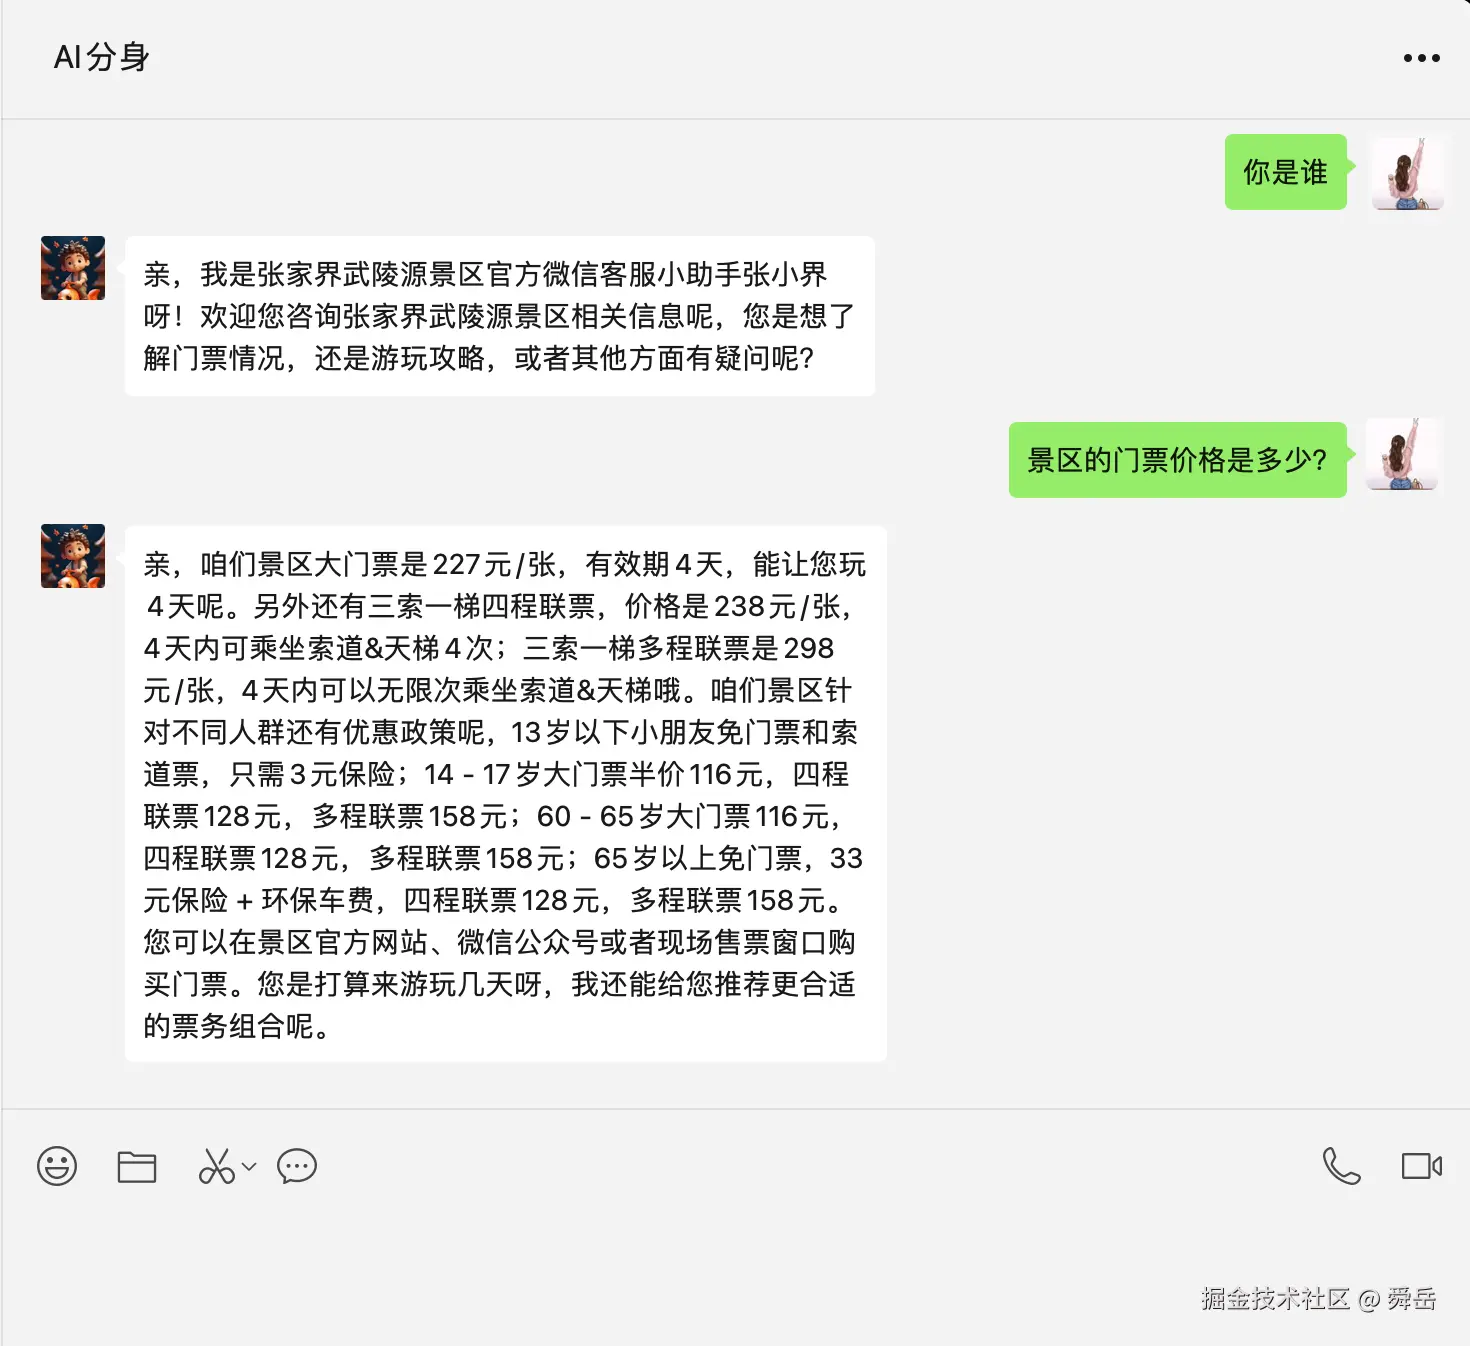
Task: Select the green 你是谁 message bubble
Action: pos(1286,172)
